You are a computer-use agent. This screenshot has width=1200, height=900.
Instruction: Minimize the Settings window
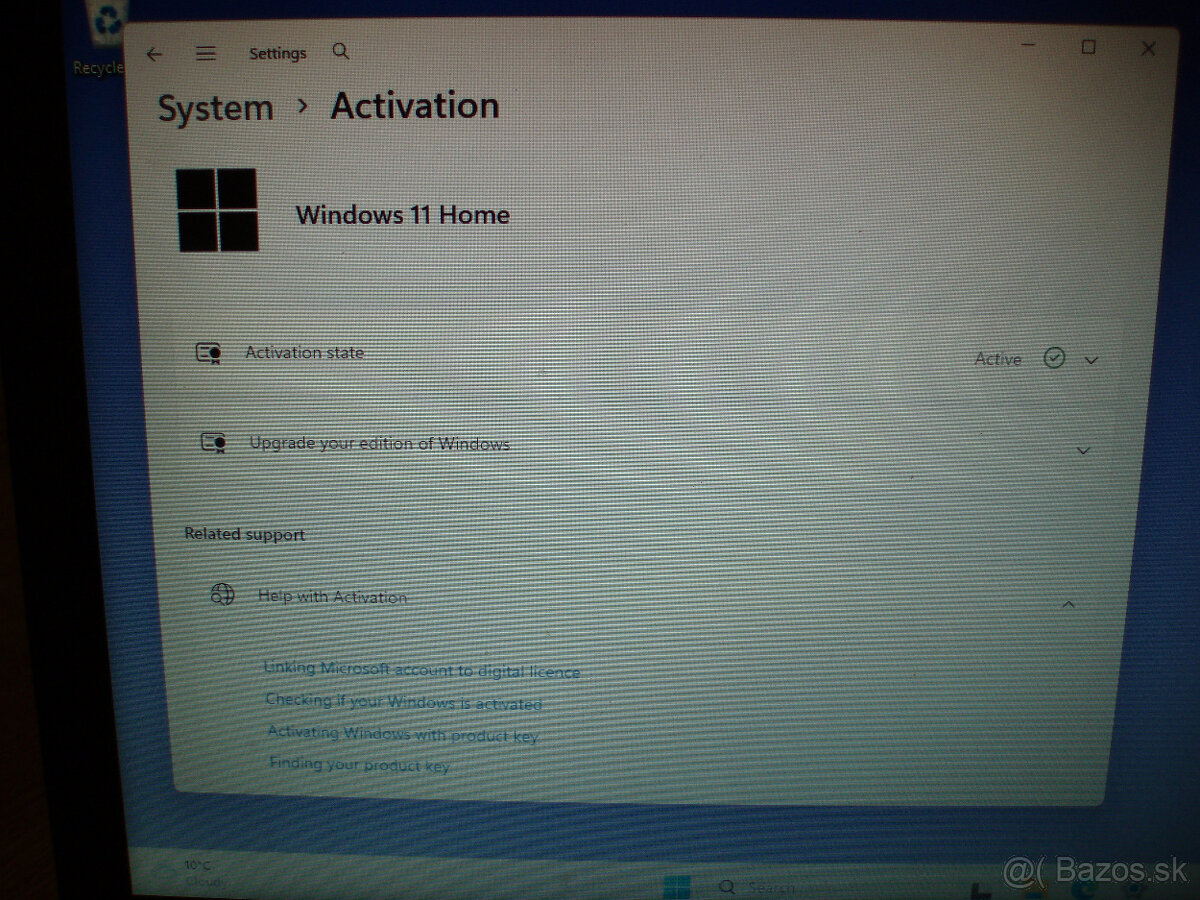(1029, 44)
